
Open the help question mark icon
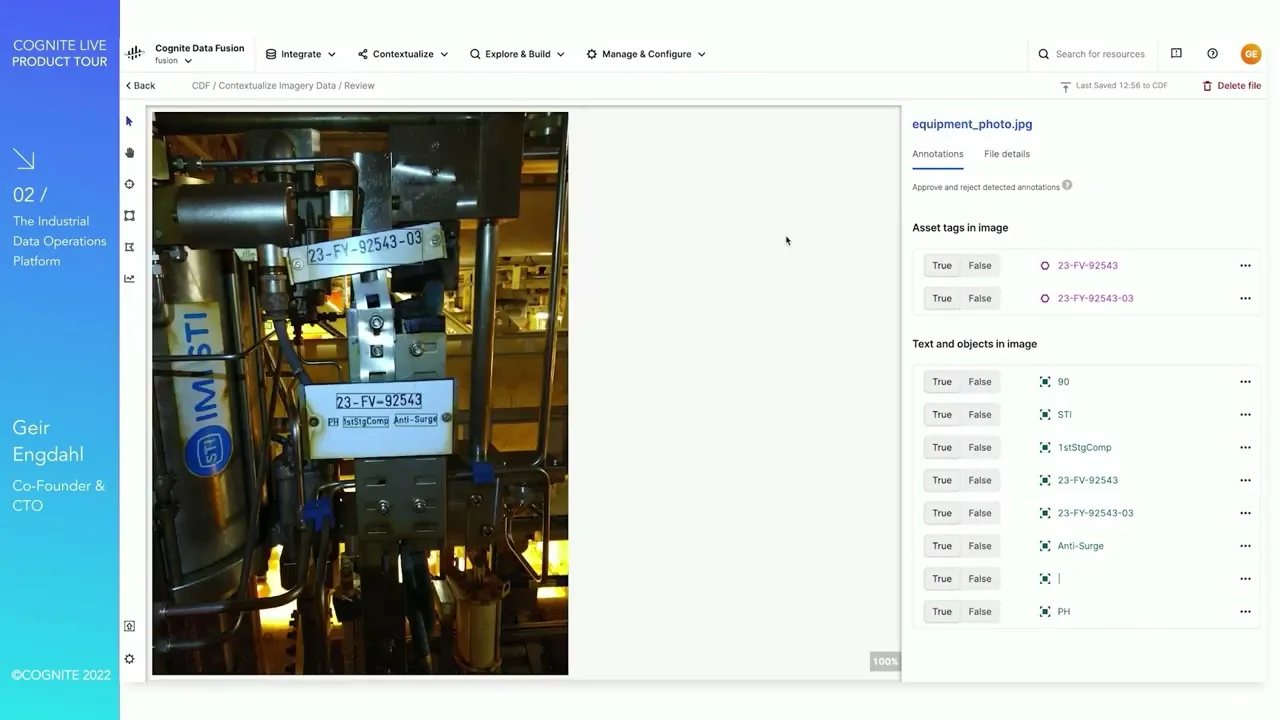pyautogui.click(x=1212, y=54)
